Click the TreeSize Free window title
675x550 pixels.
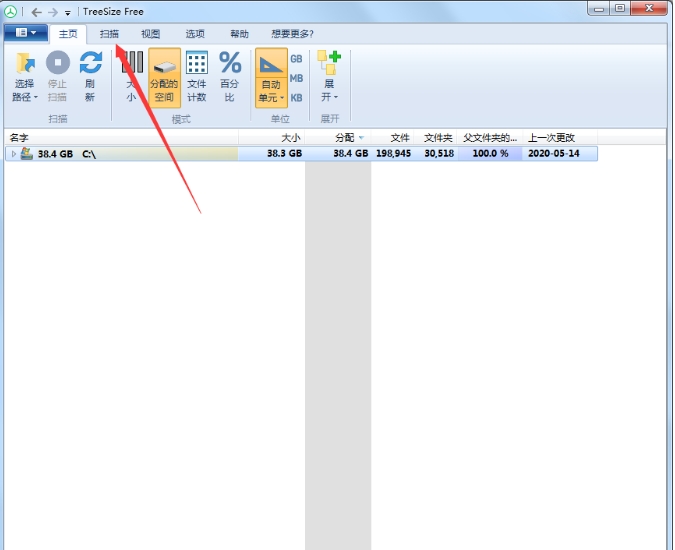(113, 12)
